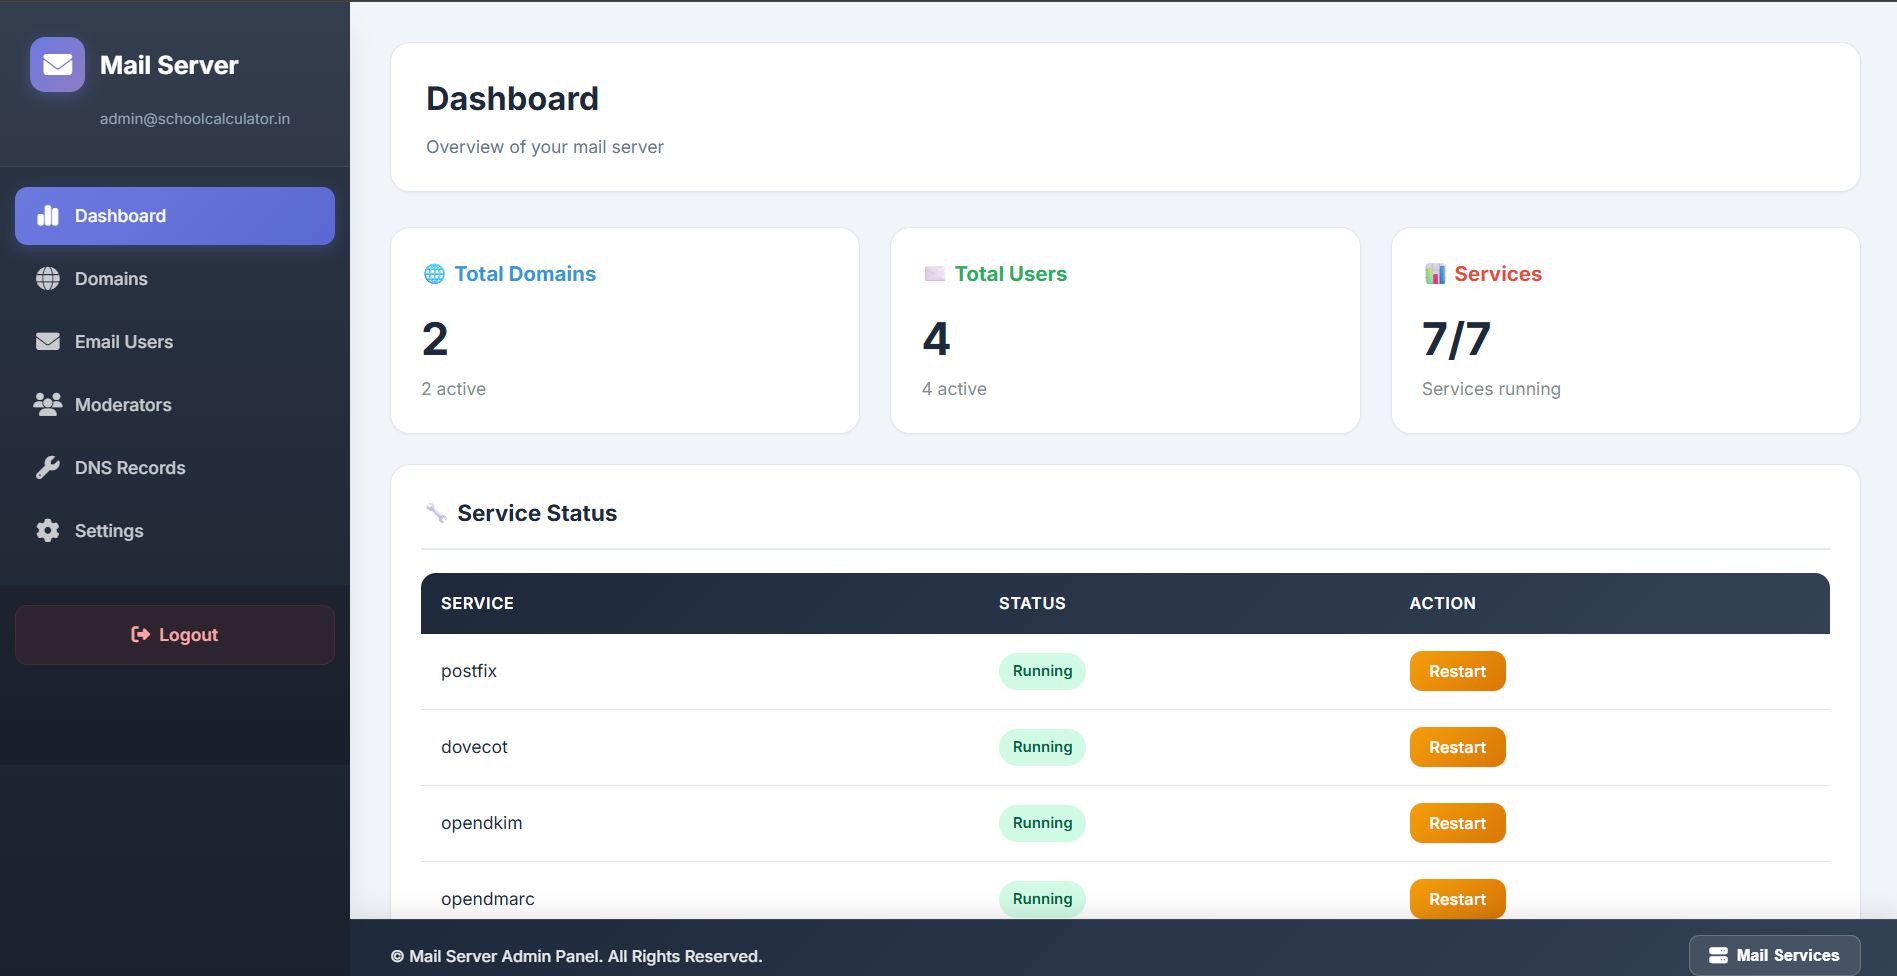The image size is (1897, 976).
Task: Restart the postfix service
Action: 1457,671
